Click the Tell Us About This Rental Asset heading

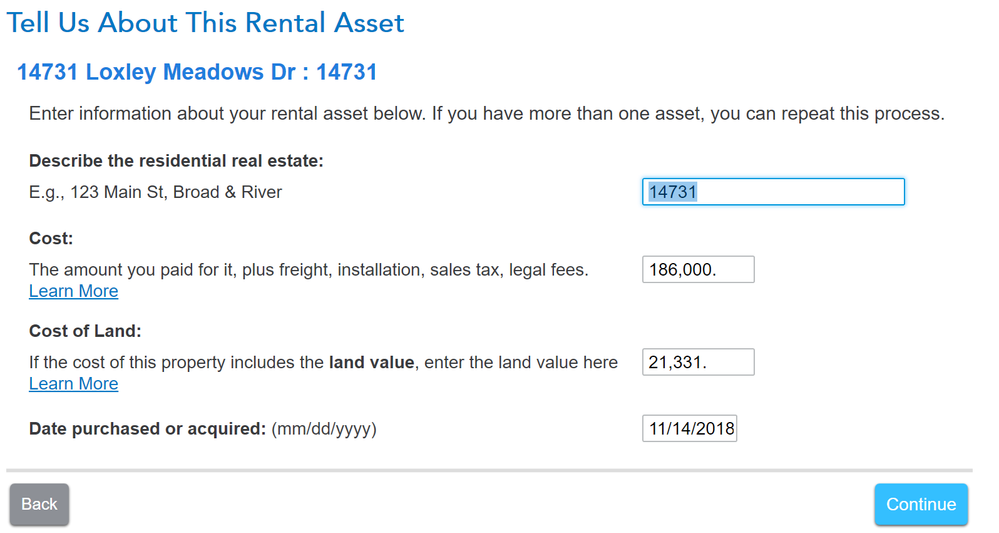pyautogui.click(x=205, y=23)
